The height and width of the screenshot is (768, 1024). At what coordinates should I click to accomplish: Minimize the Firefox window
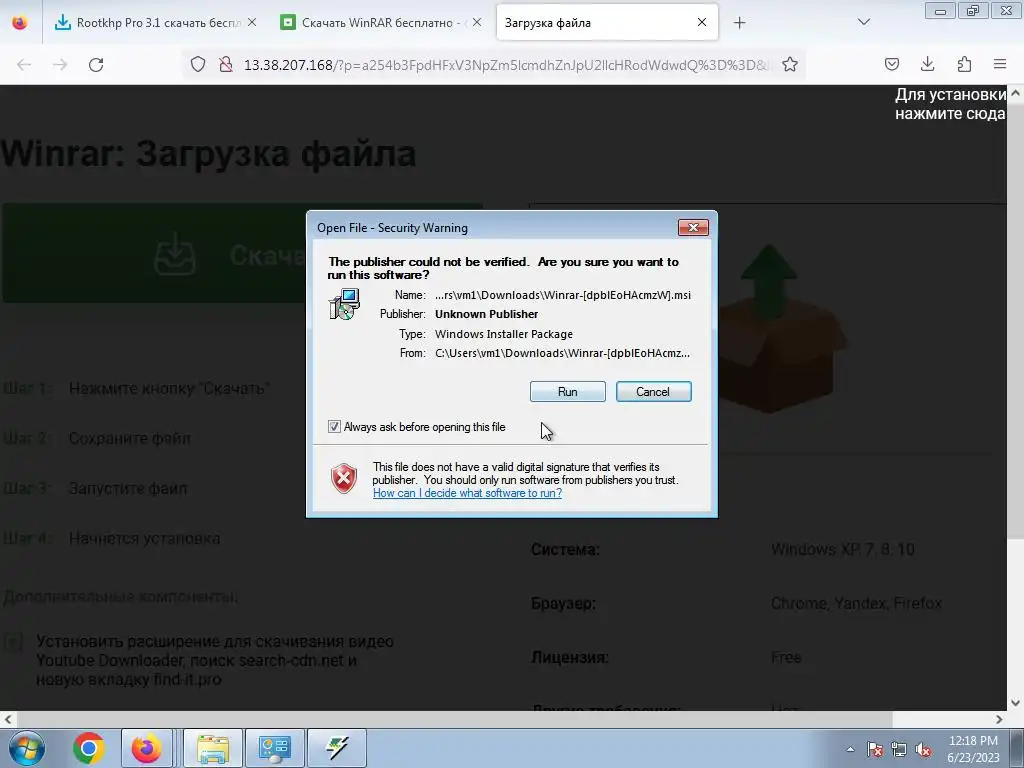[x=940, y=11]
